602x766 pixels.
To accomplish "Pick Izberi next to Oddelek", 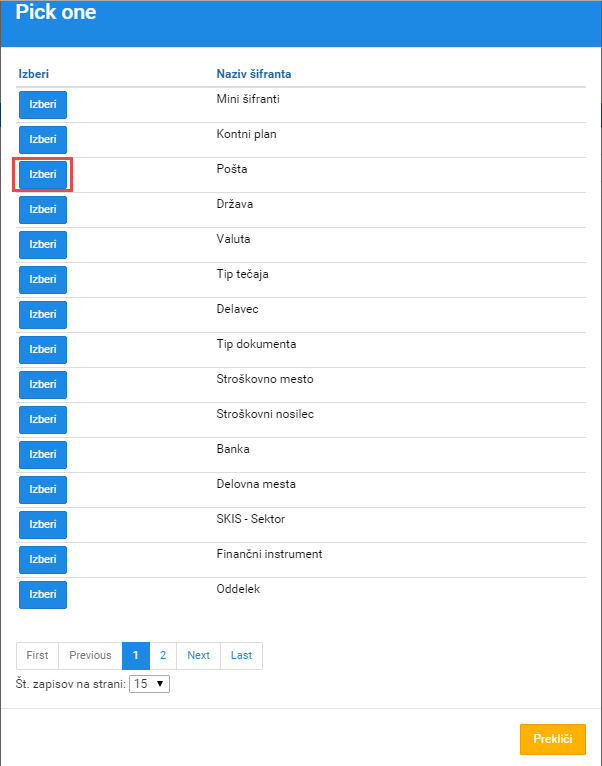I will [x=43, y=595].
